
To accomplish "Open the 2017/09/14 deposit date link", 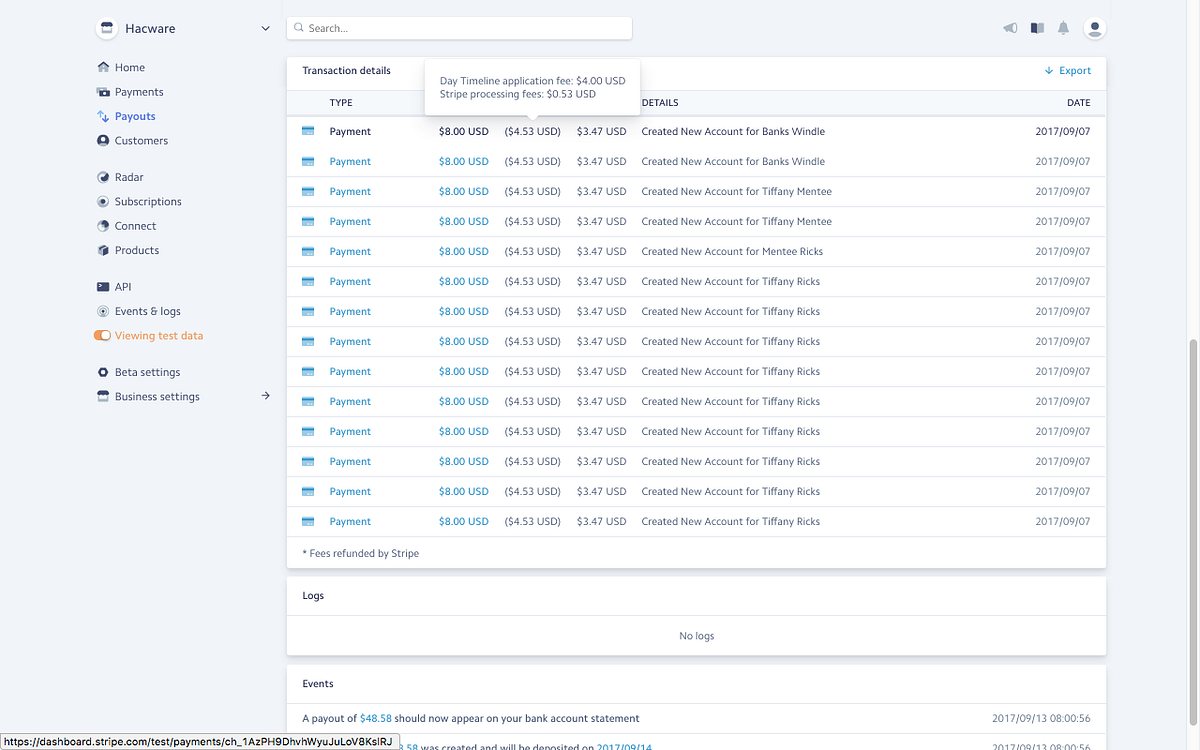I will click(624, 746).
